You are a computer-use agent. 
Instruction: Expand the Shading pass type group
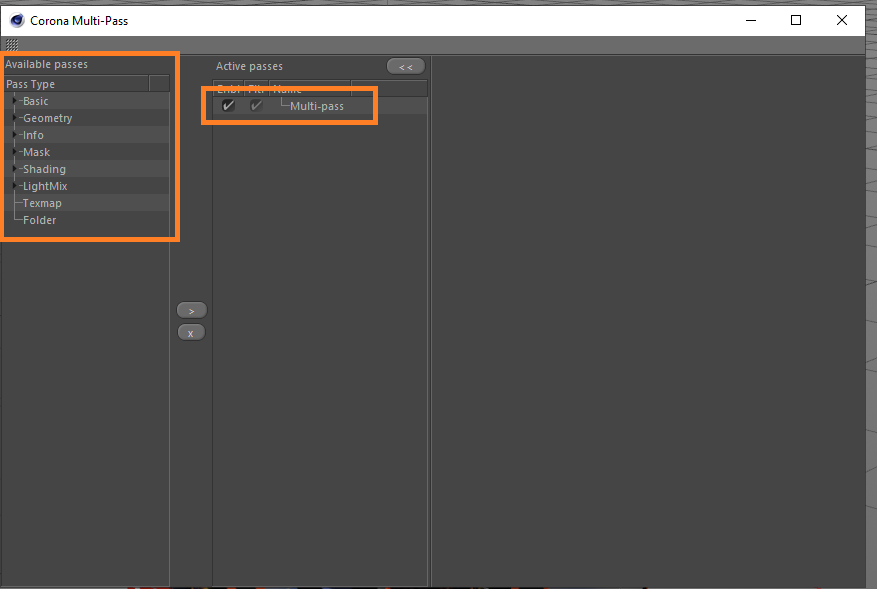tap(15, 168)
